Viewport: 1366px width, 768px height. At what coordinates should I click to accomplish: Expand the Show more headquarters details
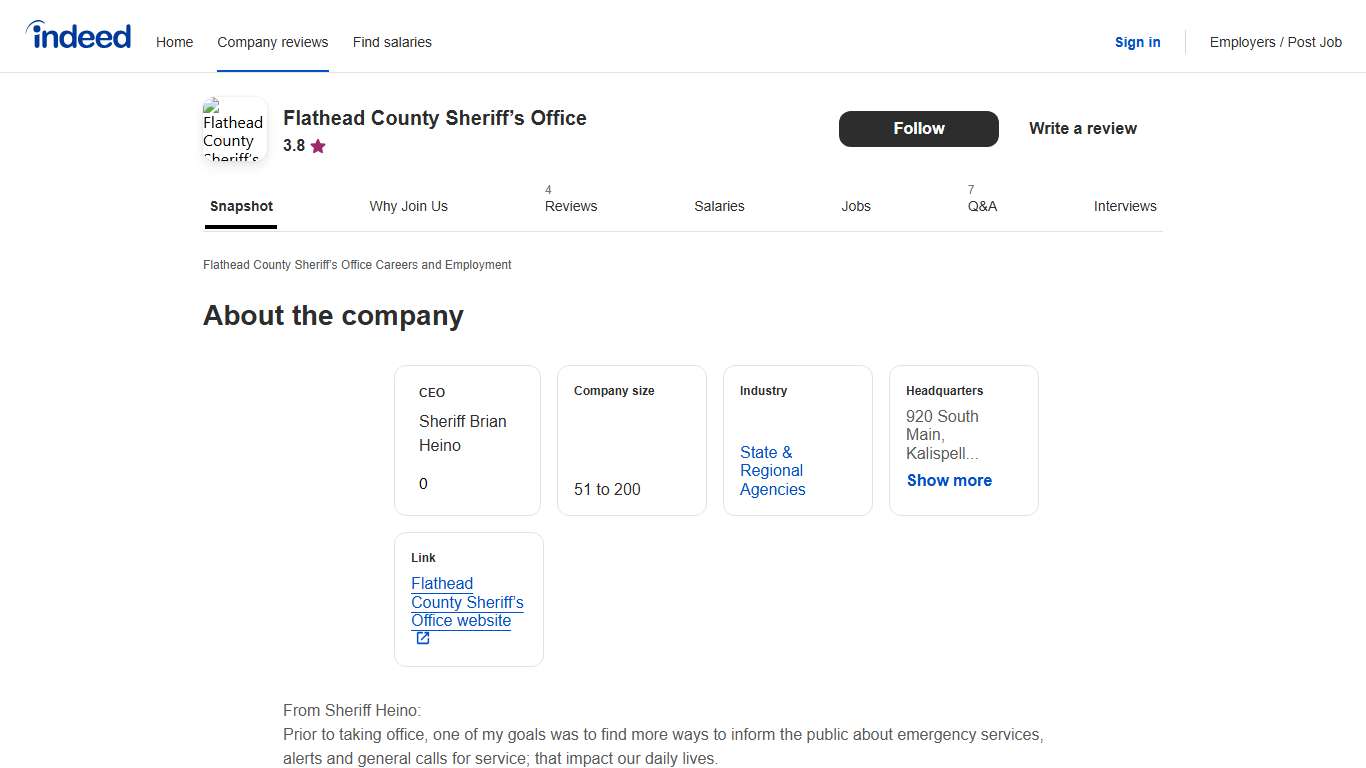948,480
